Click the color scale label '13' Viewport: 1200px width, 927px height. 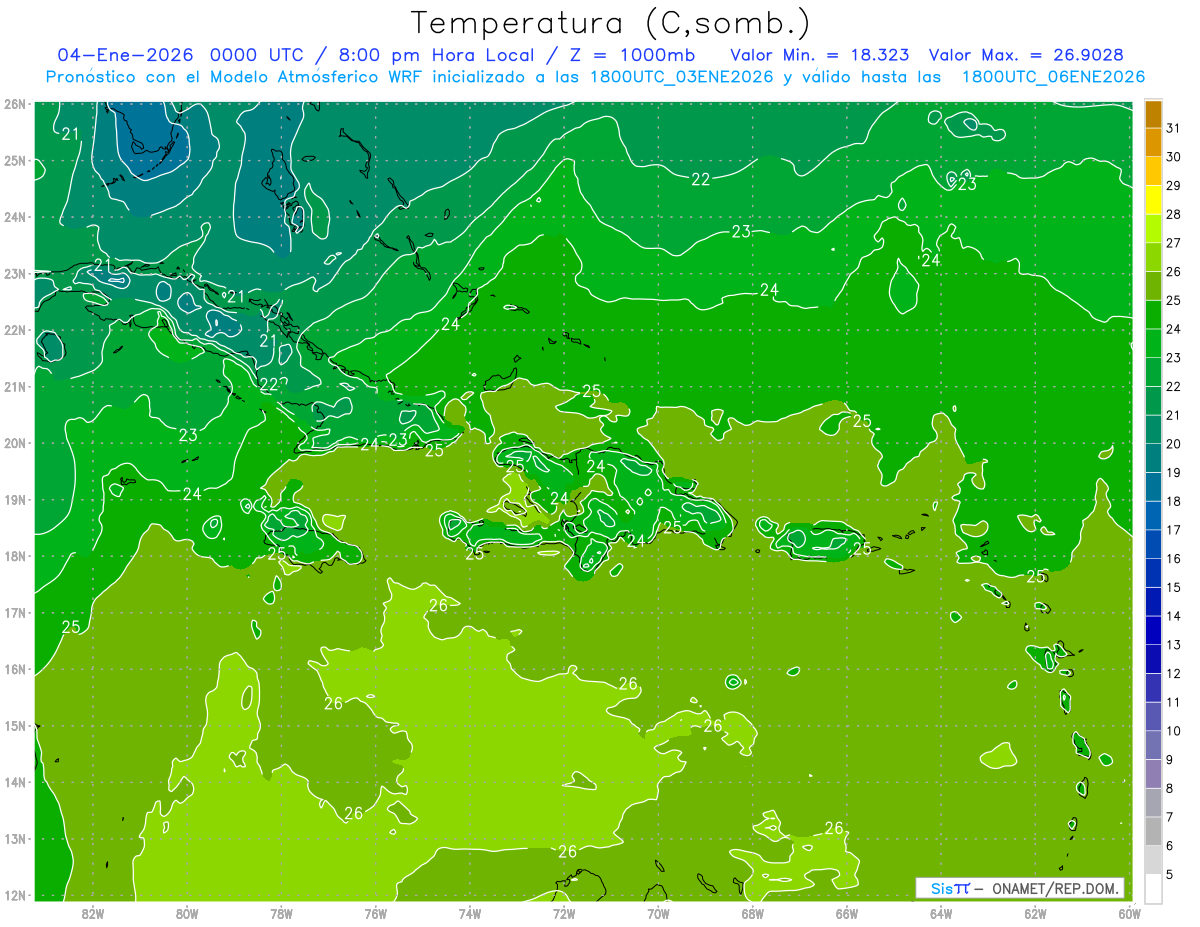1174,645
